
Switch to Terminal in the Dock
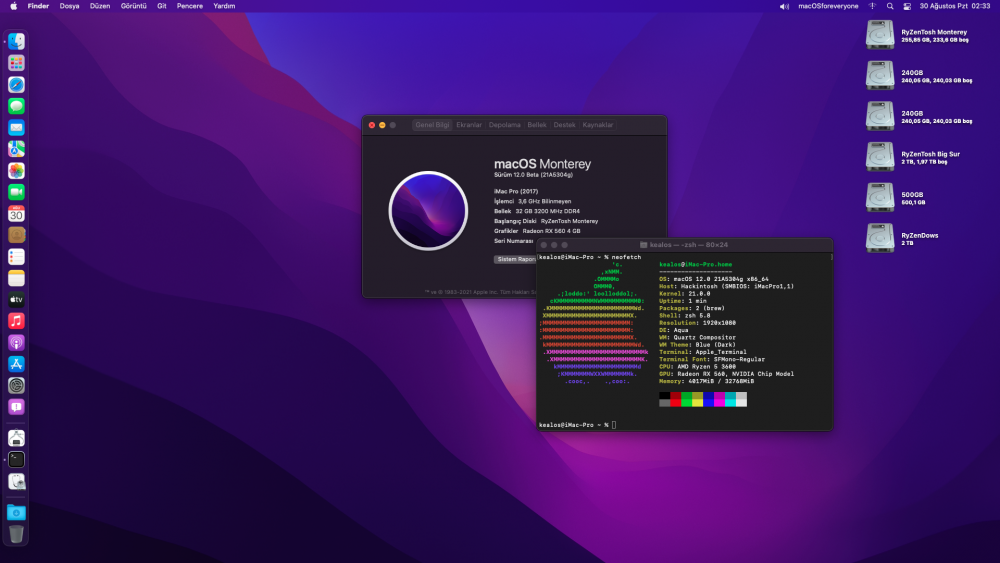[x=17, y=460]
